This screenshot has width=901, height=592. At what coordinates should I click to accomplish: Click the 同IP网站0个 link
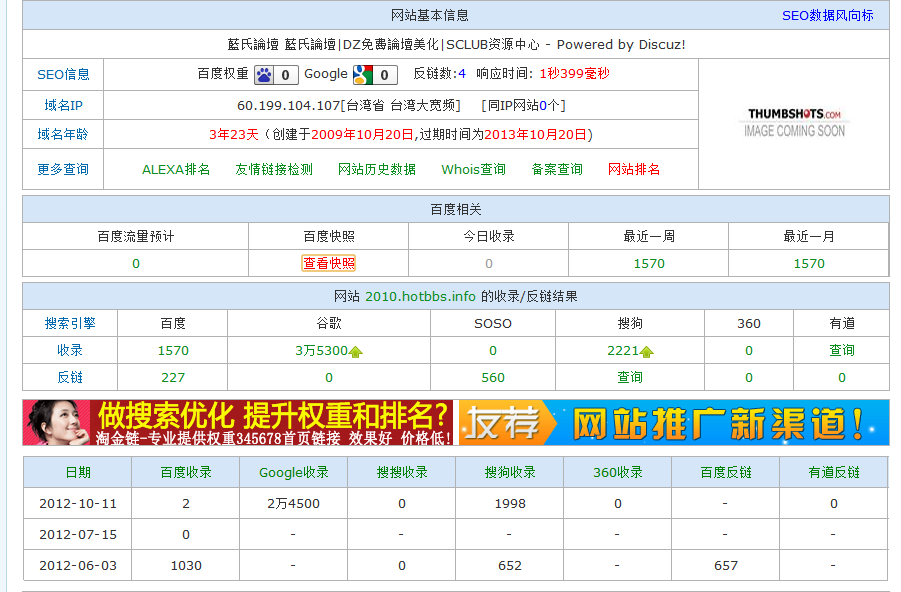[525, 106]
